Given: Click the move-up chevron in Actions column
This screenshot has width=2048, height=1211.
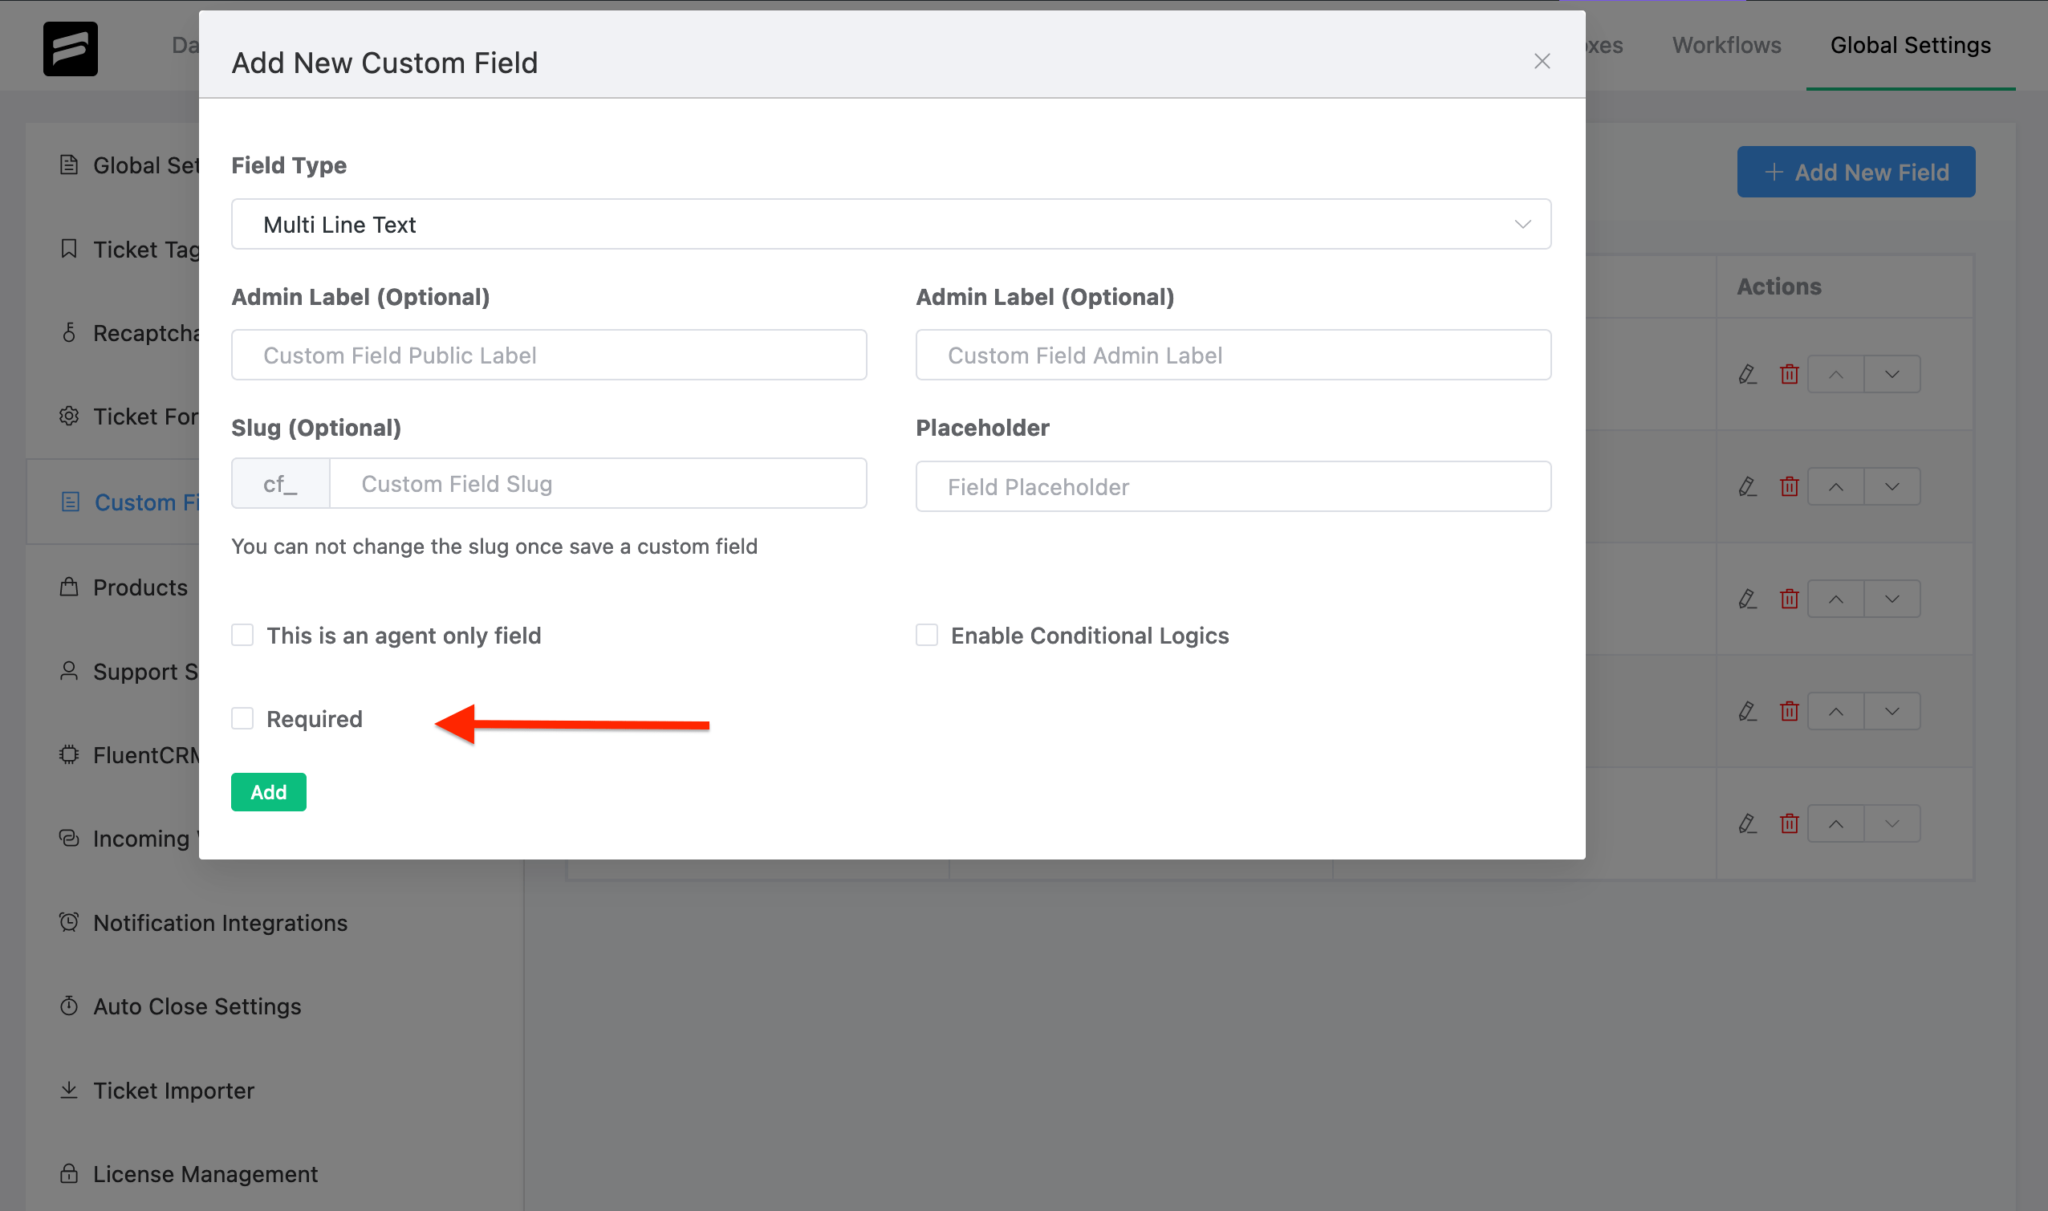Looking at the screenshot, I should (1835, 373).
